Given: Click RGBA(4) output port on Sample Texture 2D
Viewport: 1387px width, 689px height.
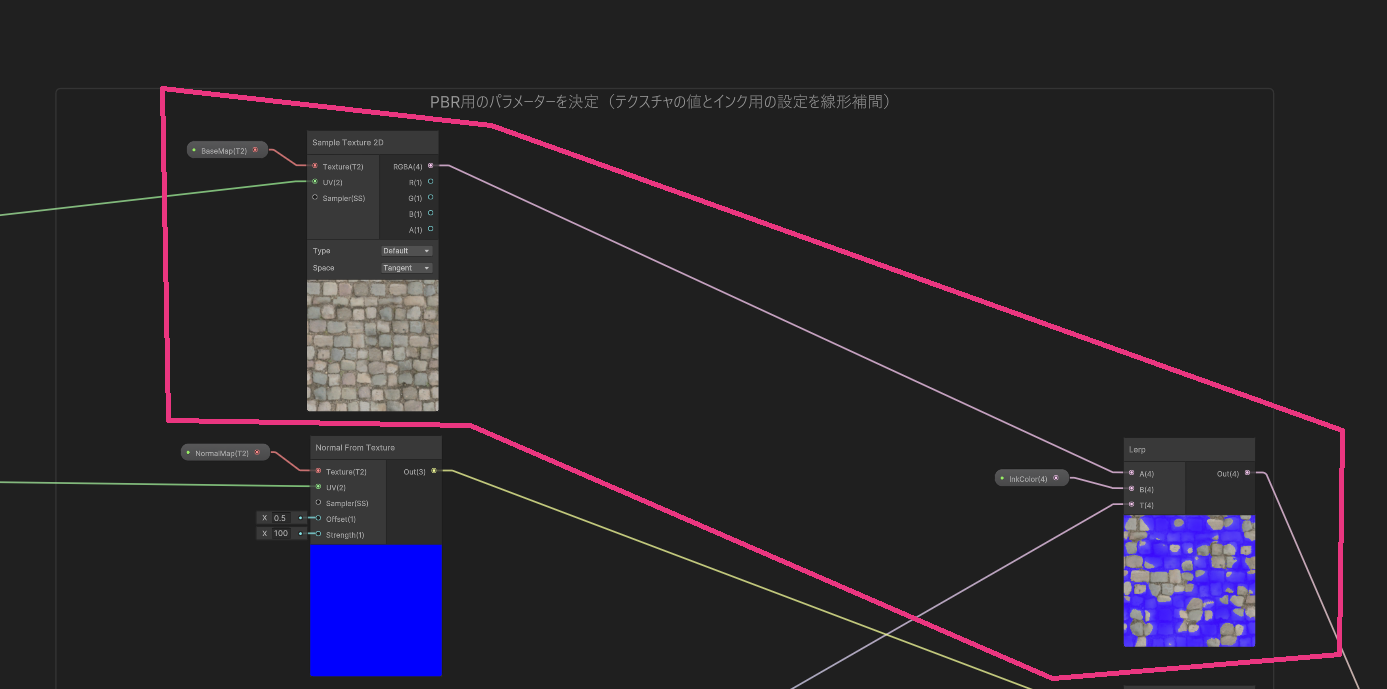Looking at the screenshot, I should pos(430,166).
